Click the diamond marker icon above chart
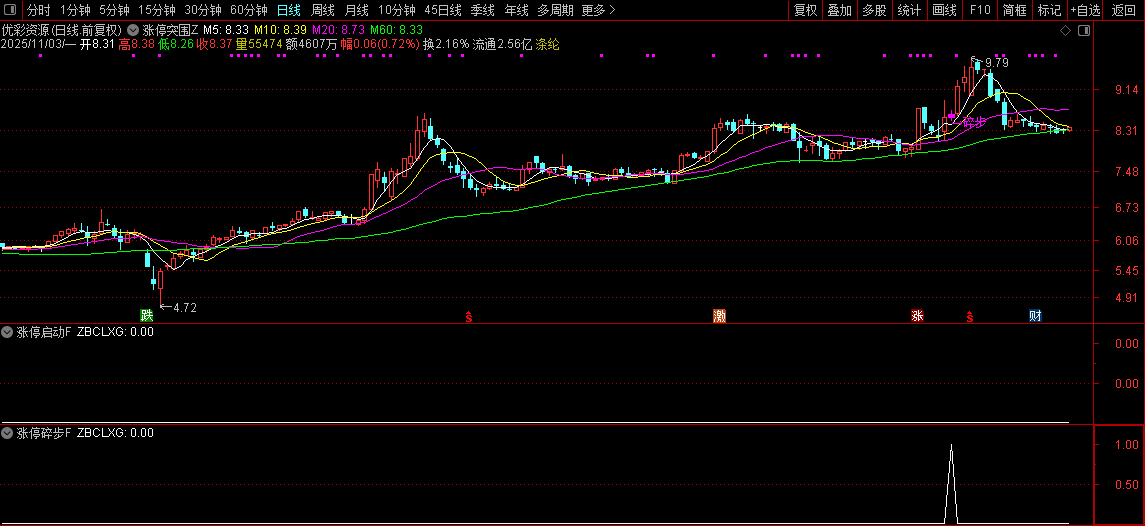The image size is (1145, 526). (1065, 30)
